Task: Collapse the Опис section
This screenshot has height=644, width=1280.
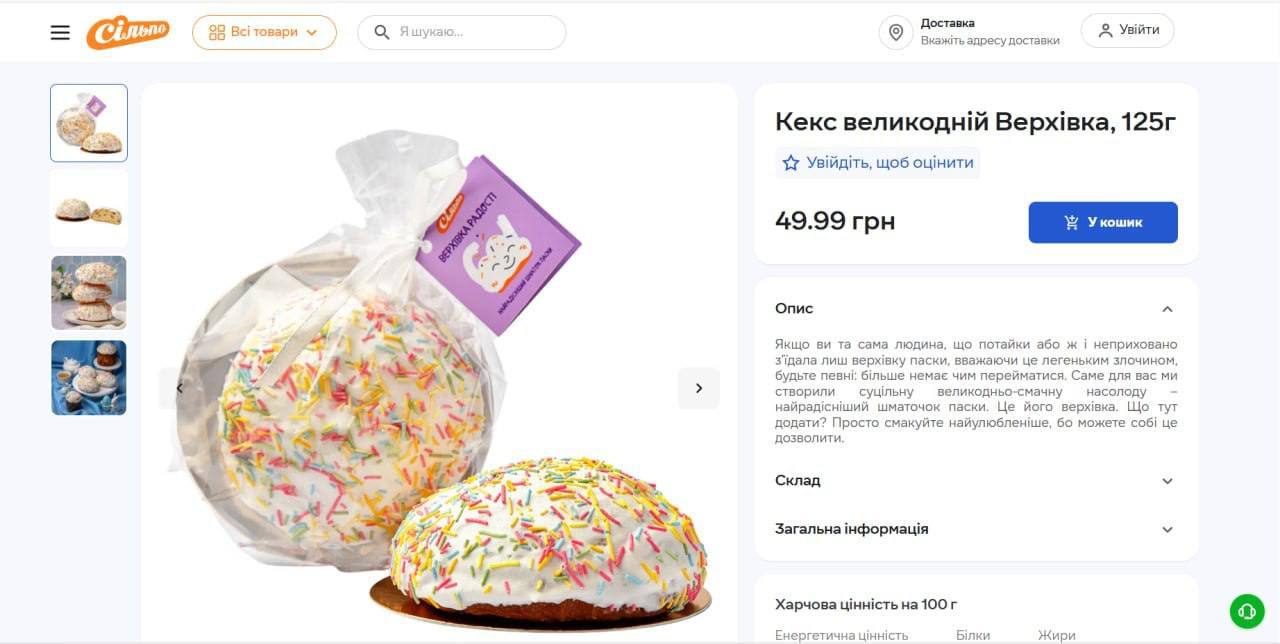Action: 1167,309
